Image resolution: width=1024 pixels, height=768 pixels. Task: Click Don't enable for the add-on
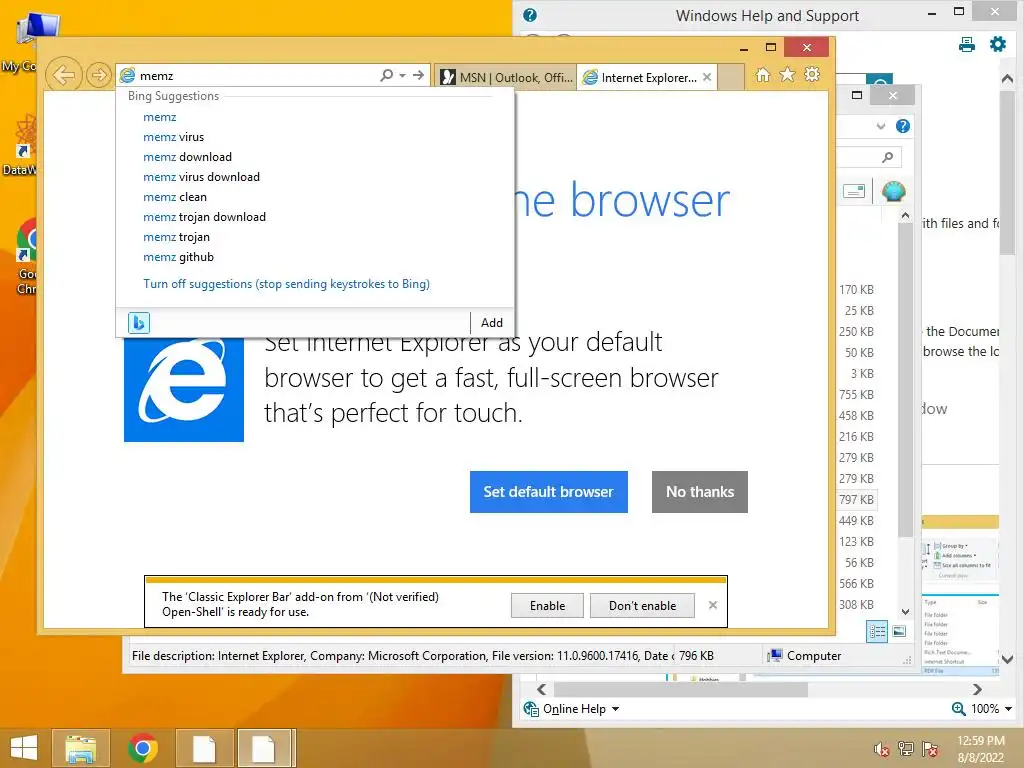[x=642, y=605]
